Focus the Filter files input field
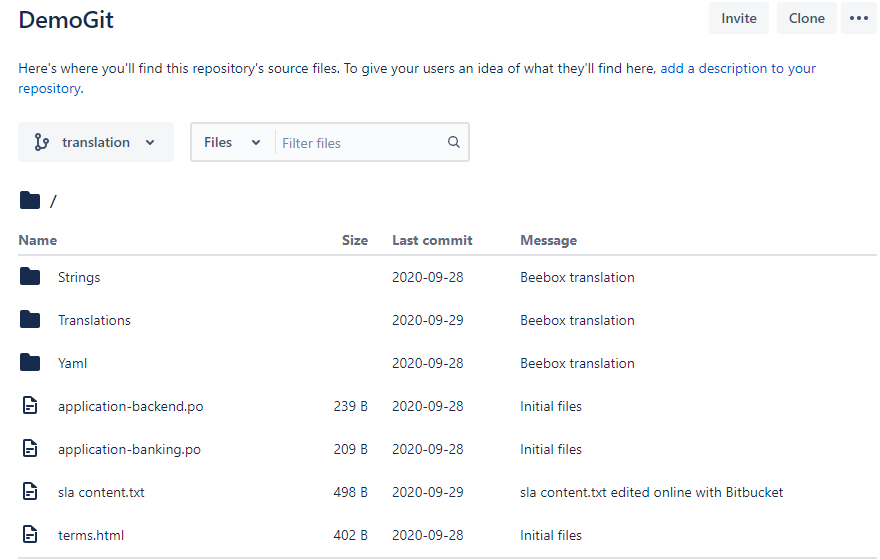Screen dimensions: 880x560 360,143
